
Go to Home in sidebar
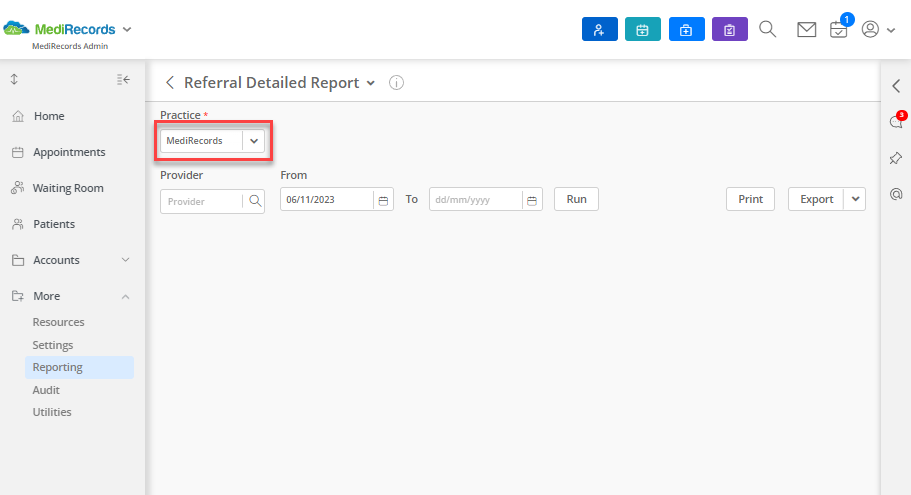coord(49,116)
